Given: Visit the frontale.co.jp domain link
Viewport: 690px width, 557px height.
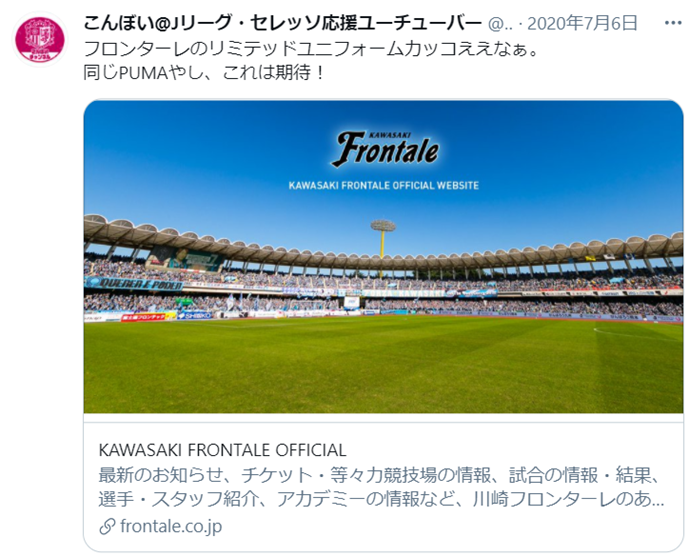Looking at the screenshot, I should tap(171, 526).
